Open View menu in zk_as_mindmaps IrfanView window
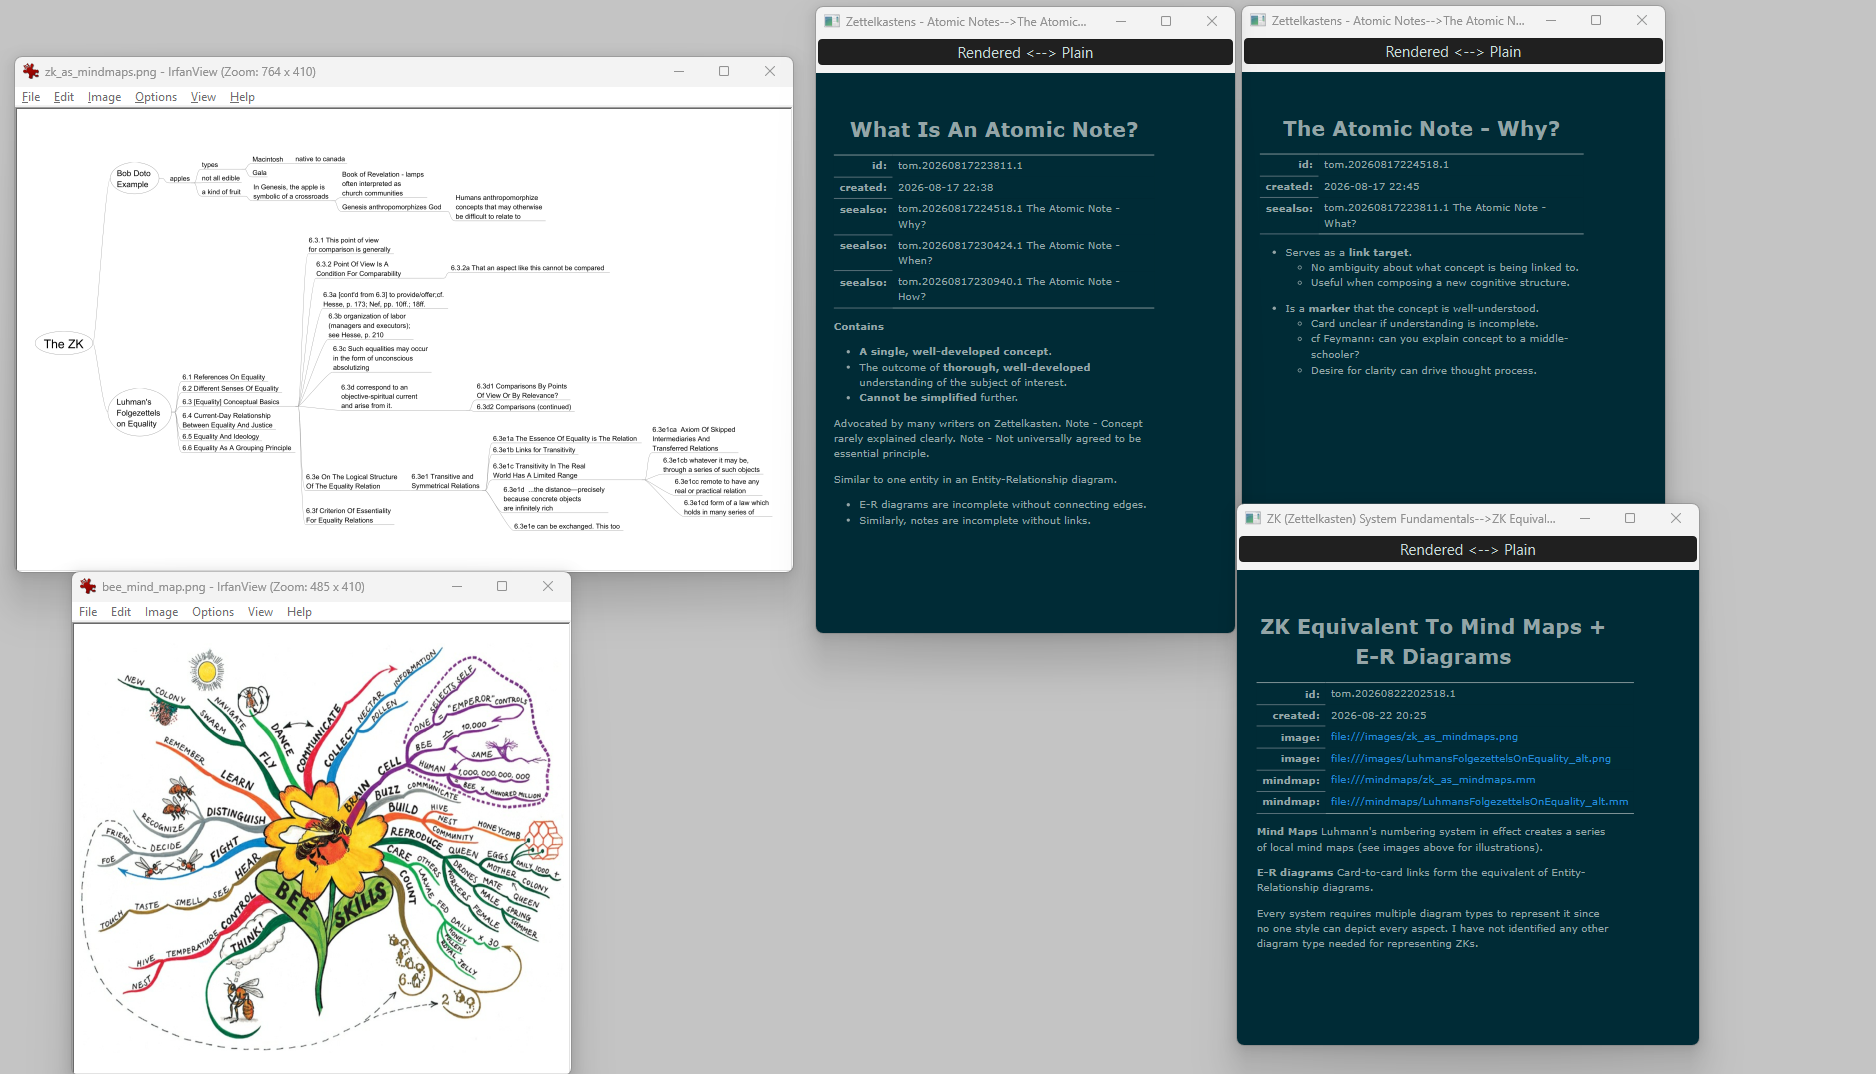The image size is (1876, 1074). click(x=203, y=97)
